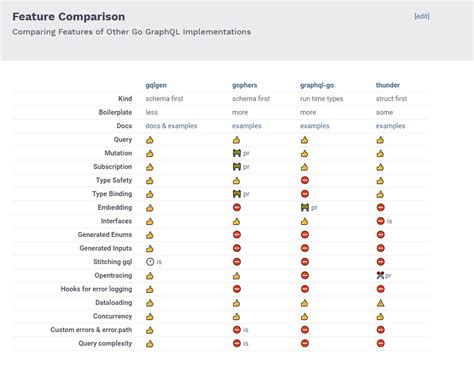
Task: Click the construction icon in graphql-go Embedding row
Action: coord(305,208)
